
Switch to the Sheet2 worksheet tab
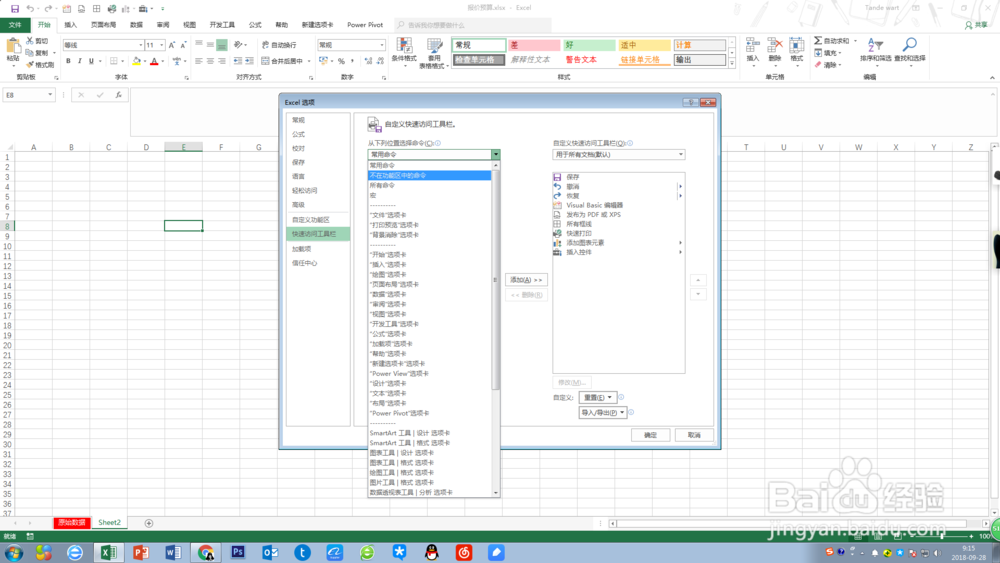[109, 523]
